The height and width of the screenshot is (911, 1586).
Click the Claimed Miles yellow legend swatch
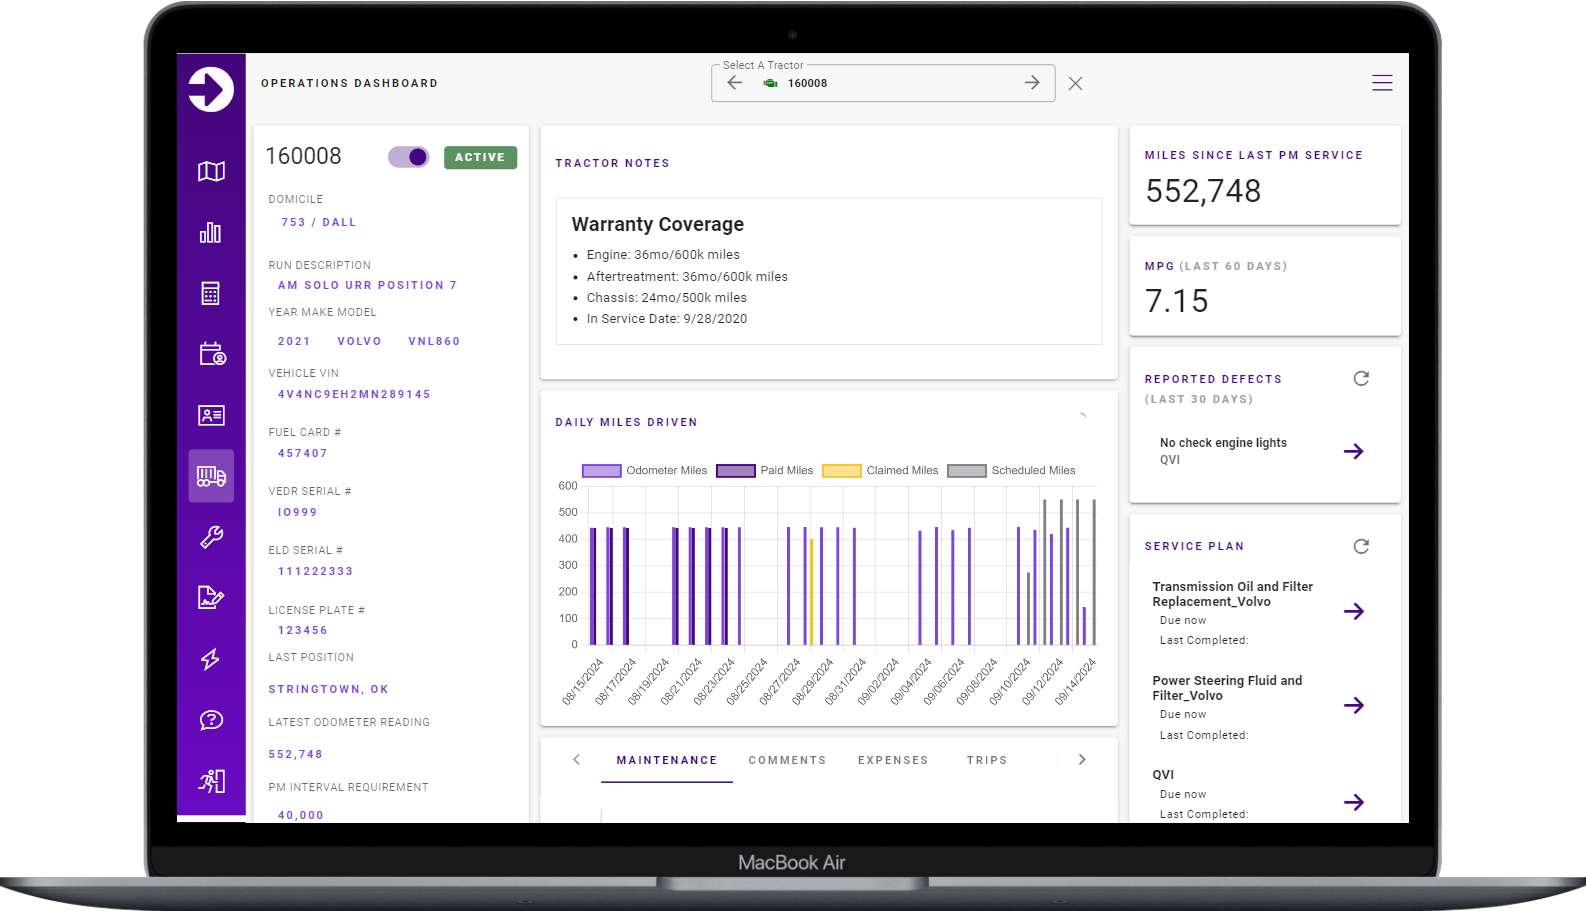coord(841,471)
